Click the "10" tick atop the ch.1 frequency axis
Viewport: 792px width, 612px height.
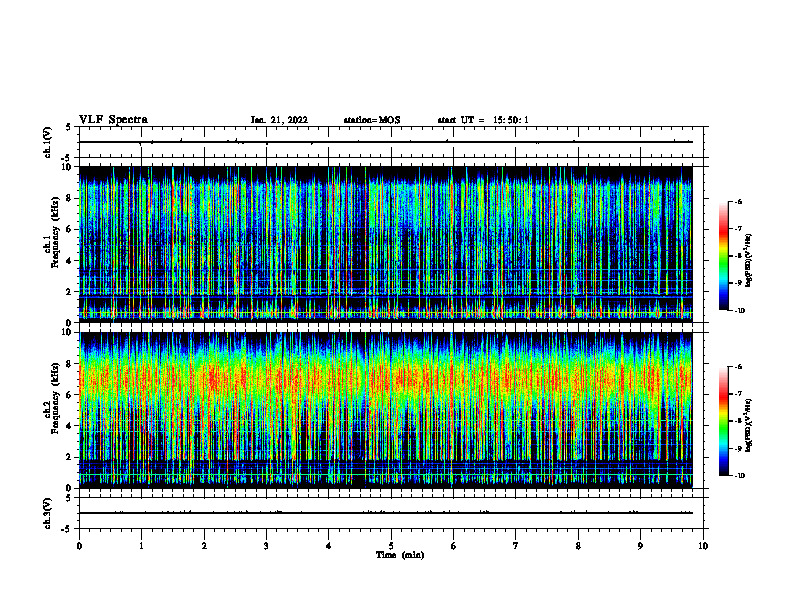[x=67, y=167]
